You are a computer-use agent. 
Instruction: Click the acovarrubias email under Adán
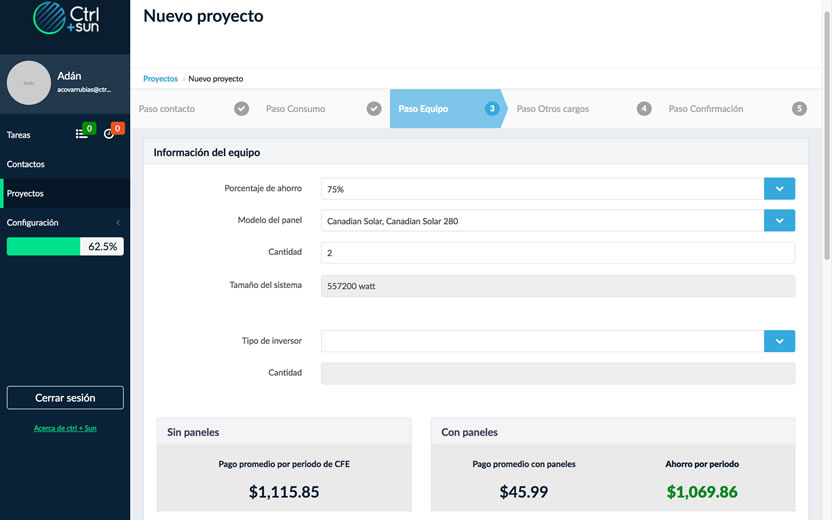(x=84, y=90)
